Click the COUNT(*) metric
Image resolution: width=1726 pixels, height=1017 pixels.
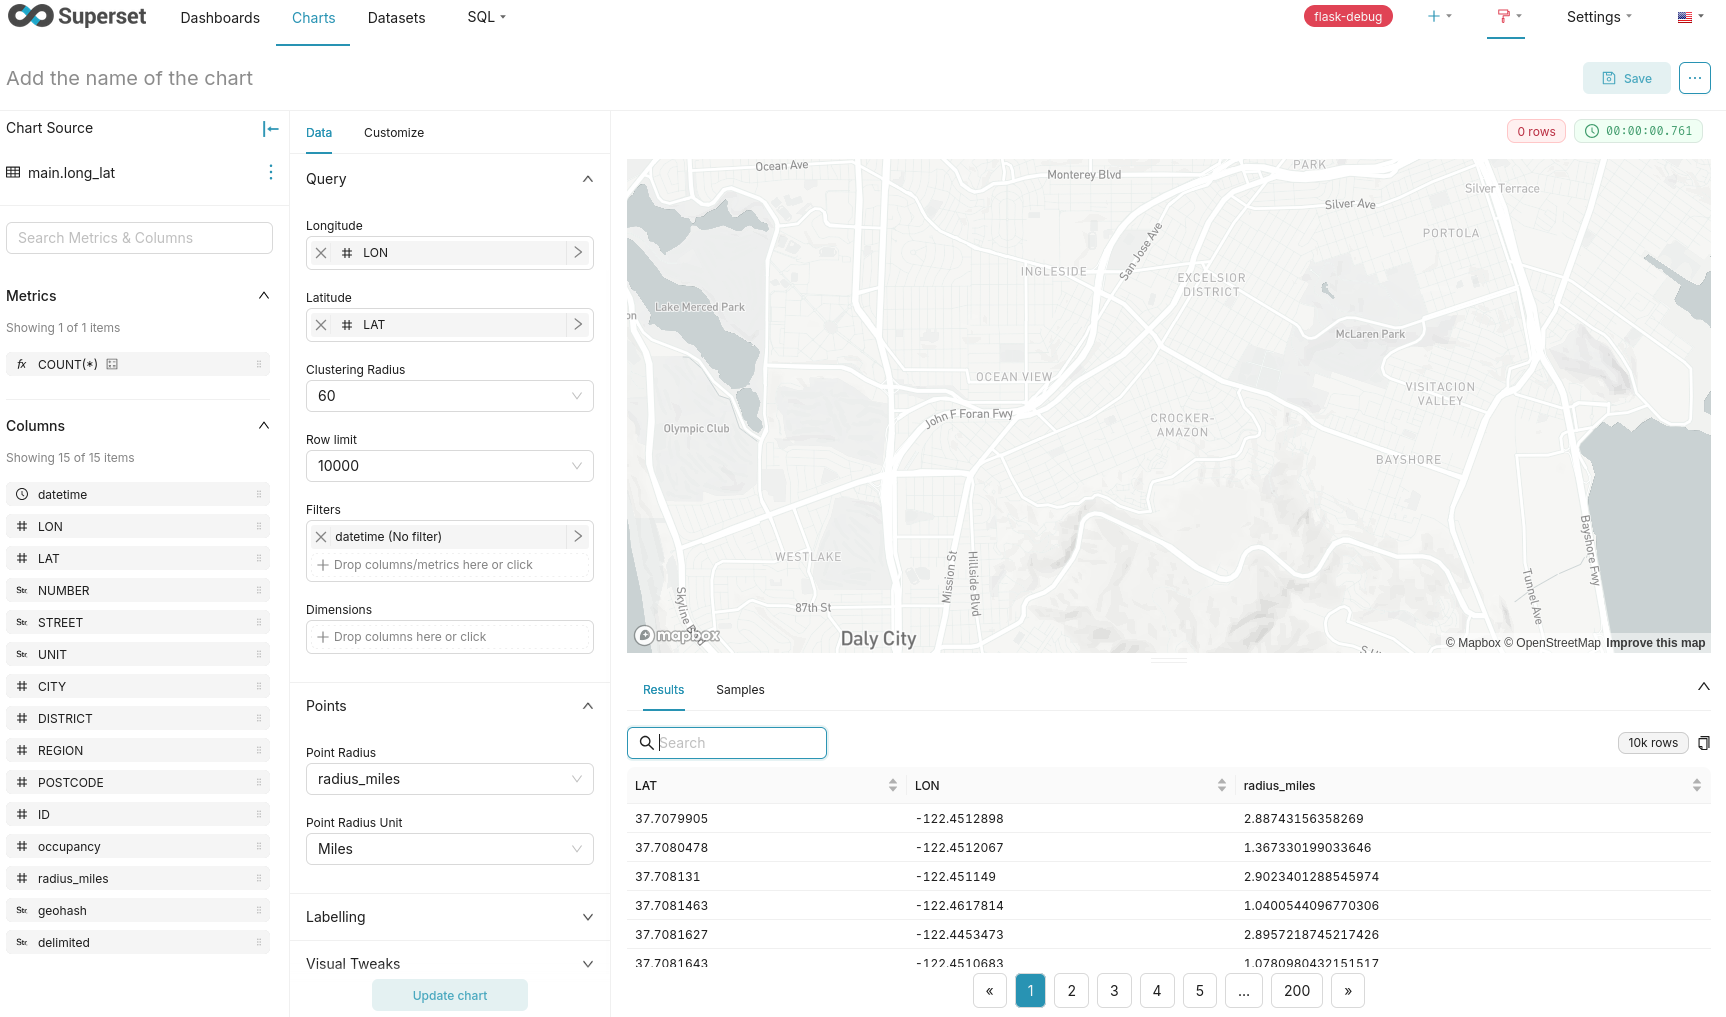[x=138, y=365]
